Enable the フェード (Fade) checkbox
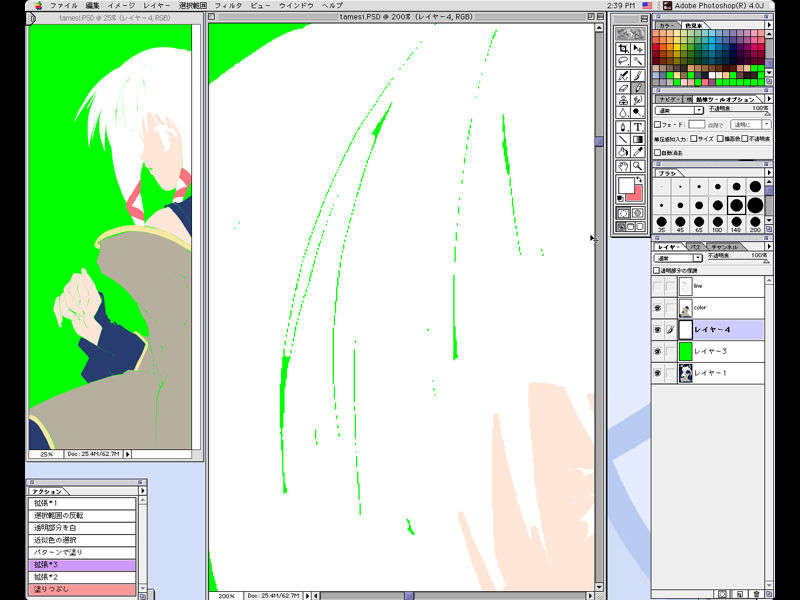The width and height of the screenshot is (800, 600). (658, 124)
